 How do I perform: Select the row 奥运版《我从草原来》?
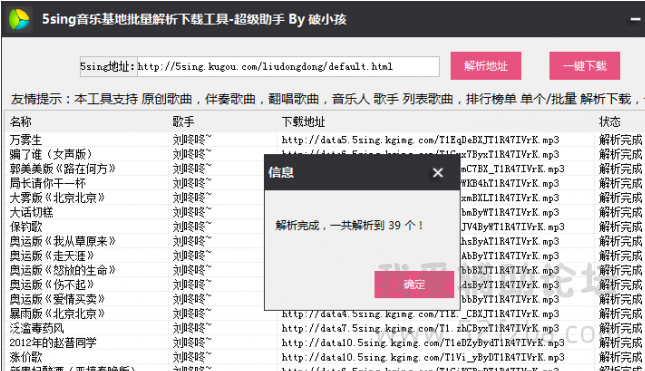(322, 241)
